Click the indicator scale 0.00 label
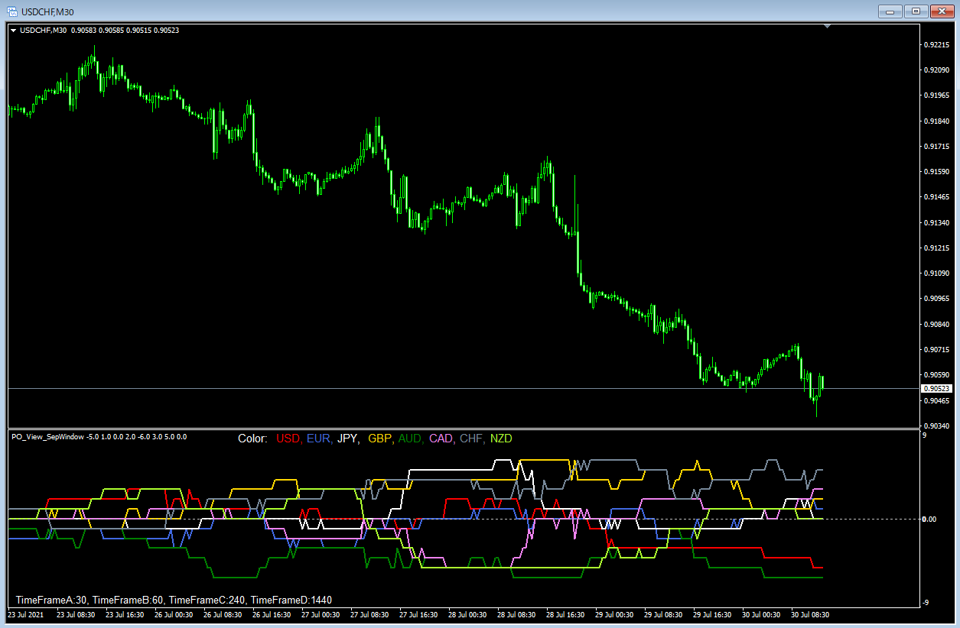 929,520
